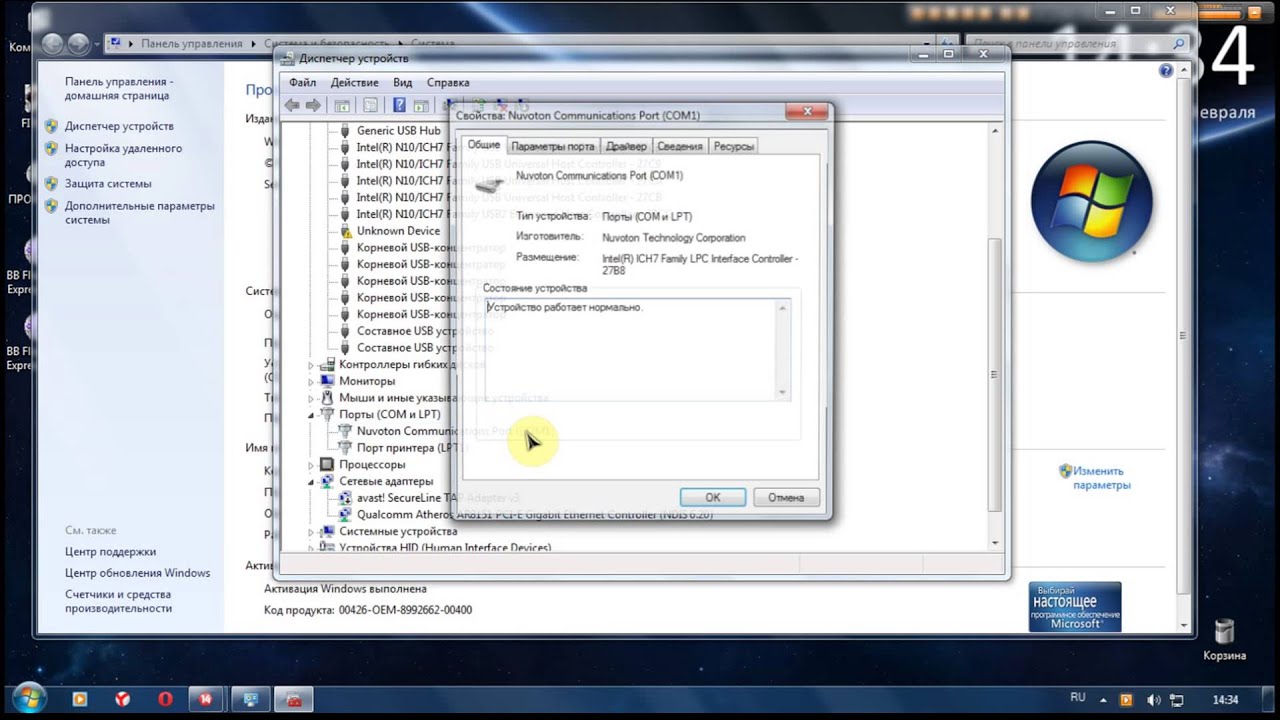
Task: Collapse the Сетевые адаптеры node
Action: 311,482
